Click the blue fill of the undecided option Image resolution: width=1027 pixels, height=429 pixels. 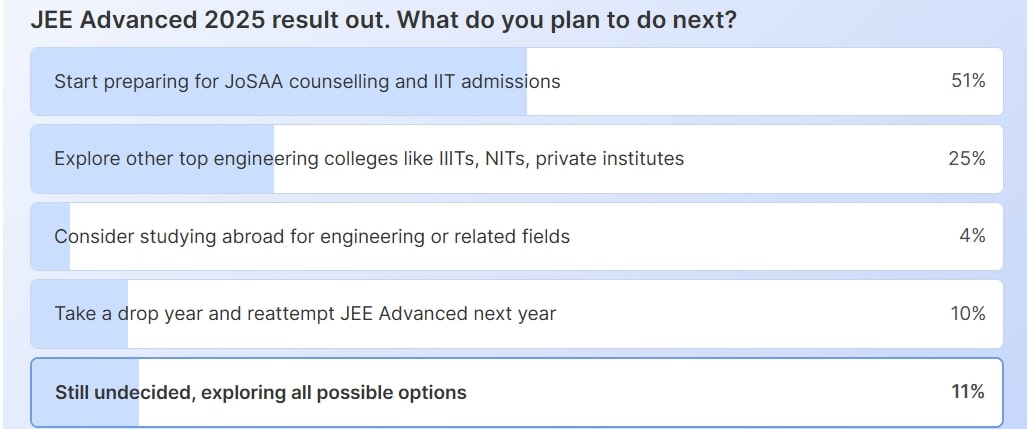click(85, 412)
